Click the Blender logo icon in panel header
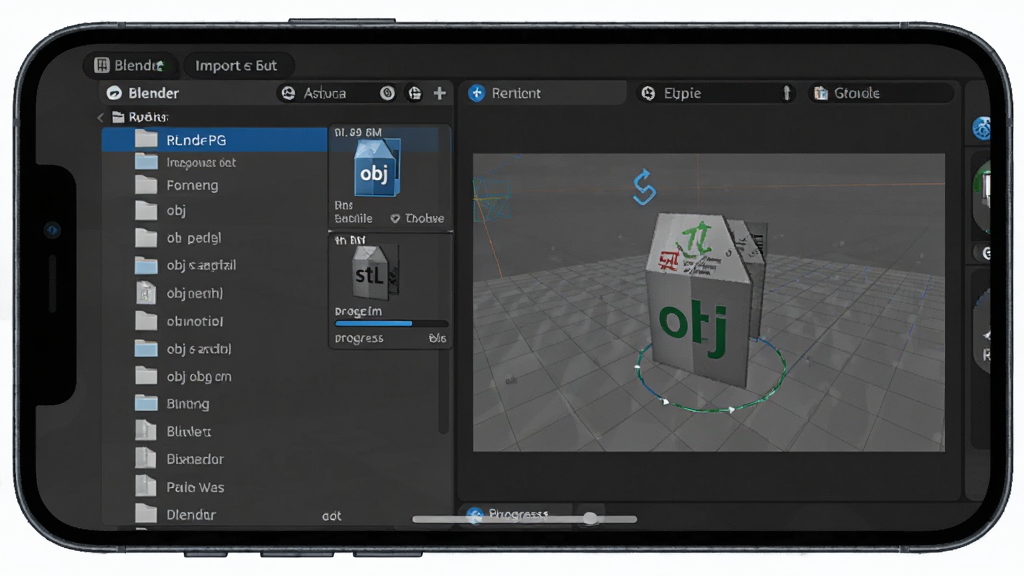Viewport: 1024px width, 576px height. pyautogui.click(x=114, y=93)
